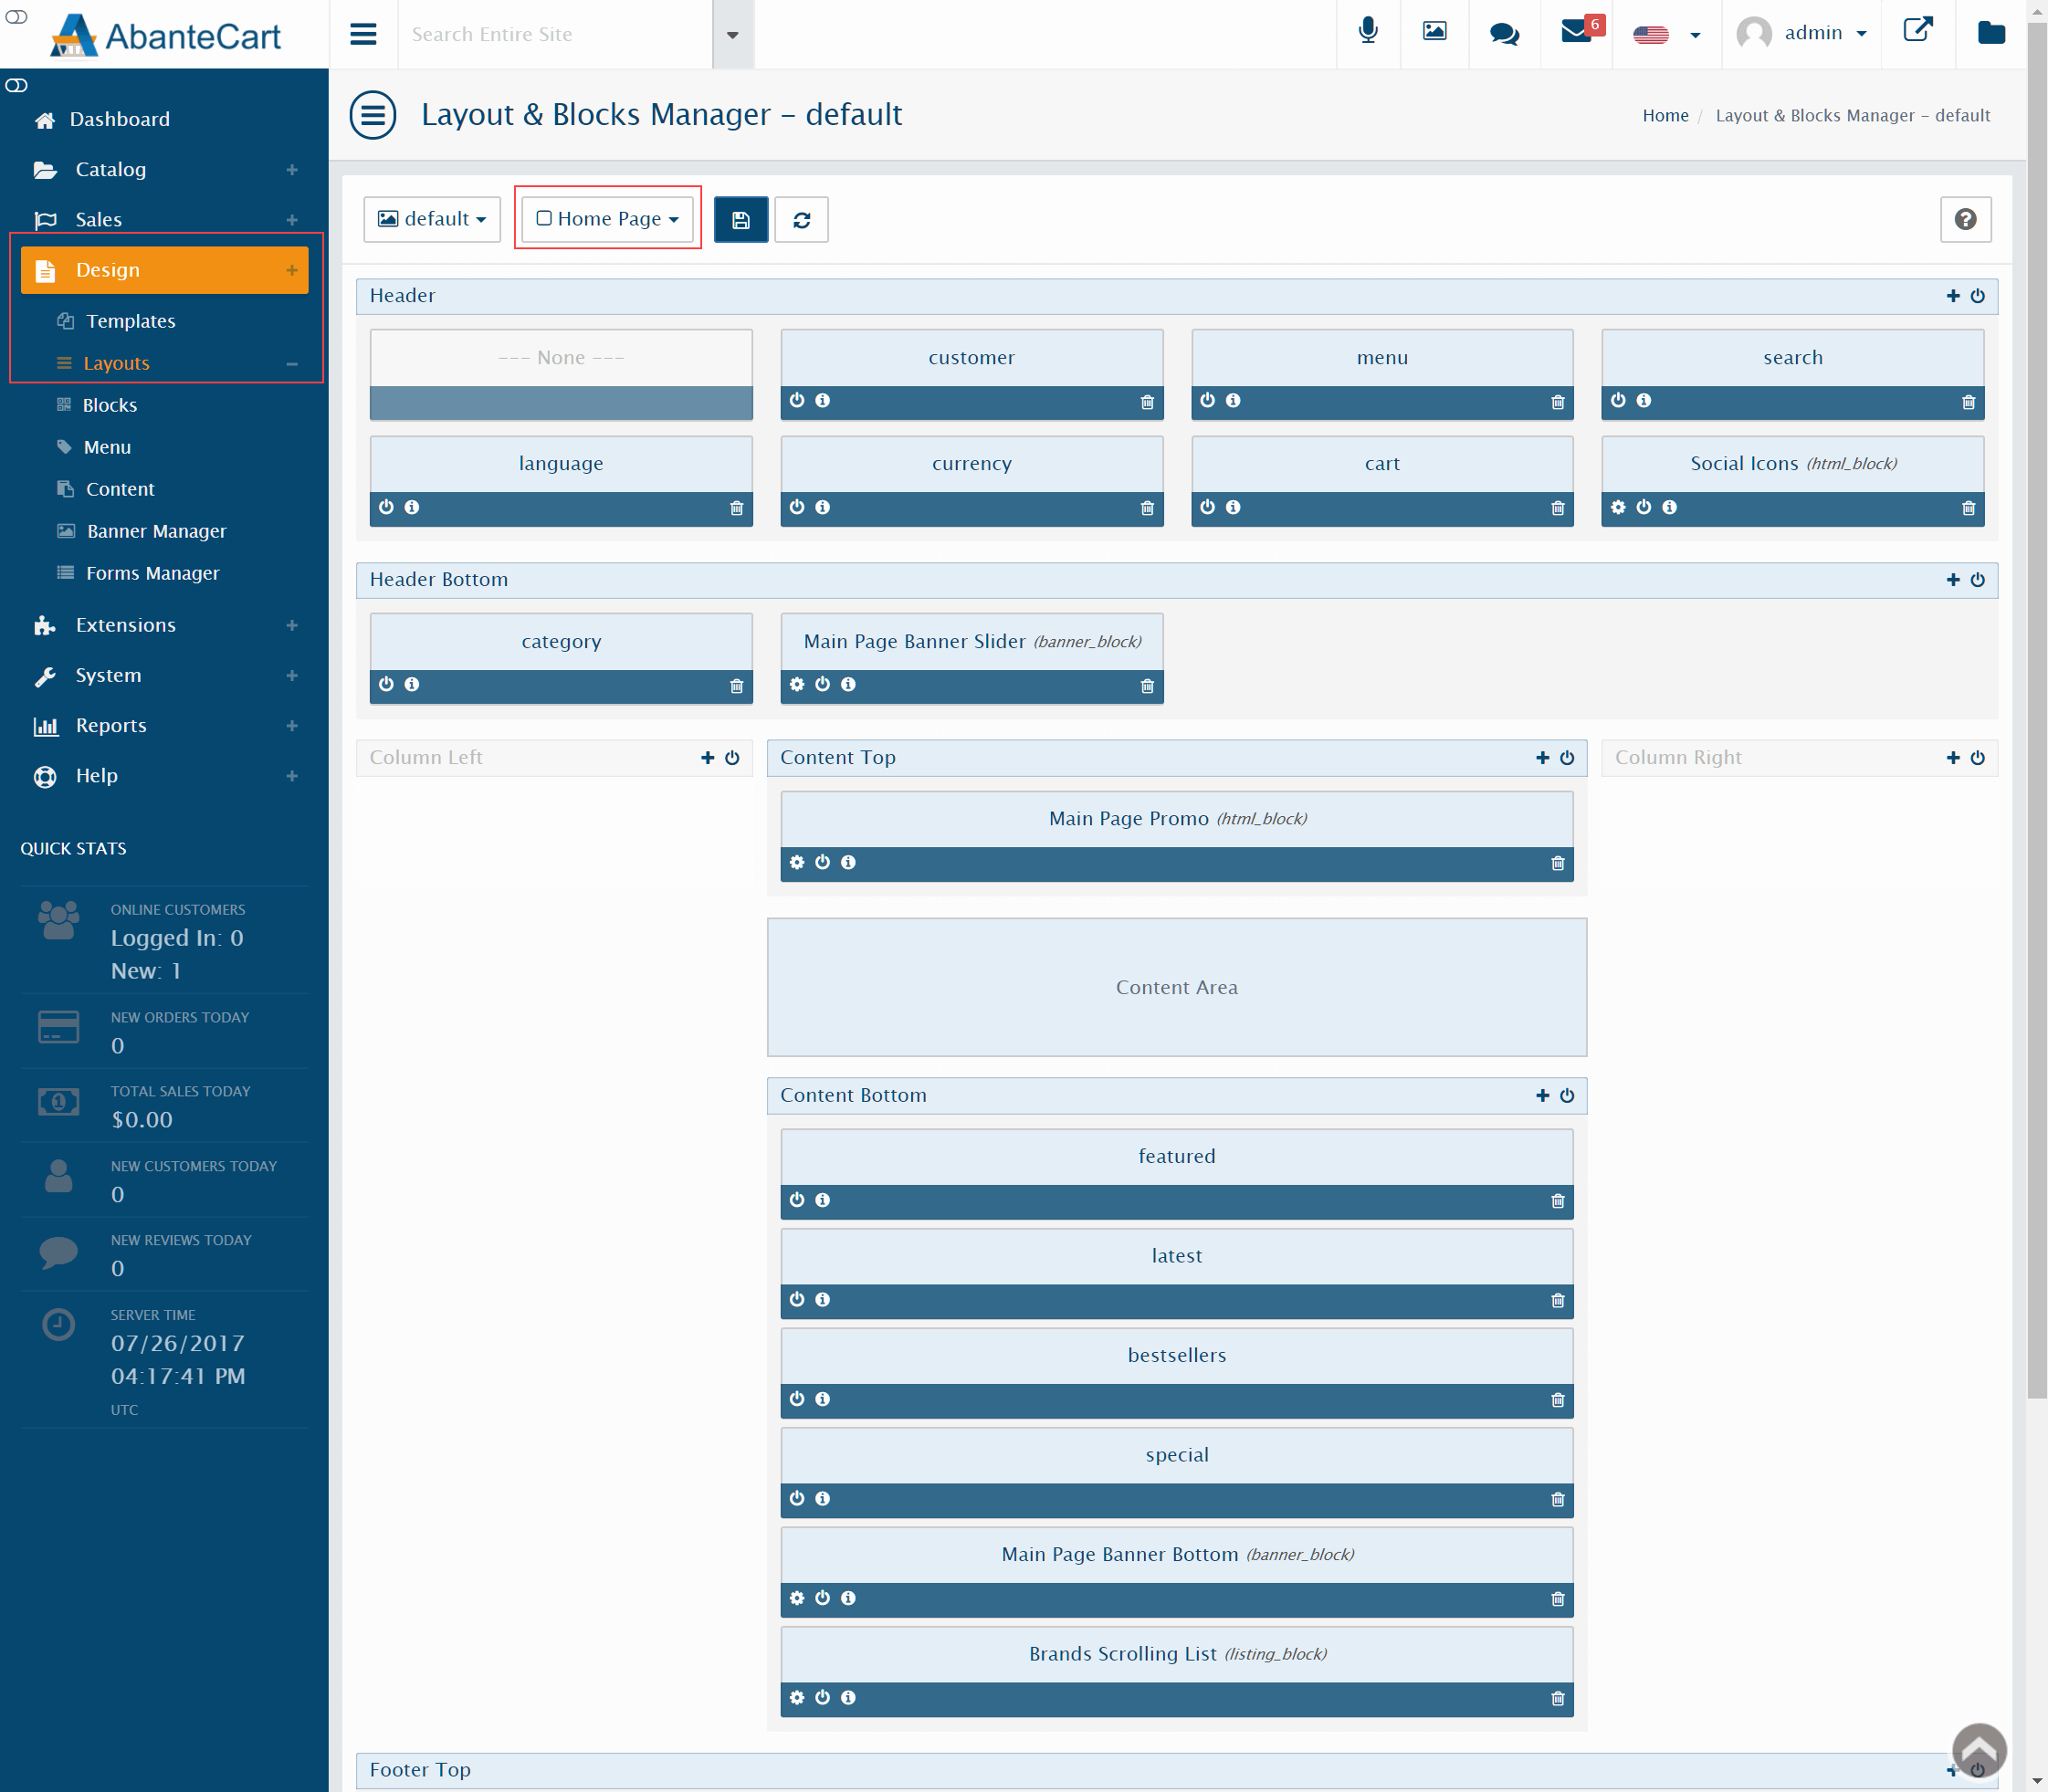The width and height of the screenshot is (2048, 1792).
Task: Click the voice search microphone icon
Action: [x=1368, y=32]
